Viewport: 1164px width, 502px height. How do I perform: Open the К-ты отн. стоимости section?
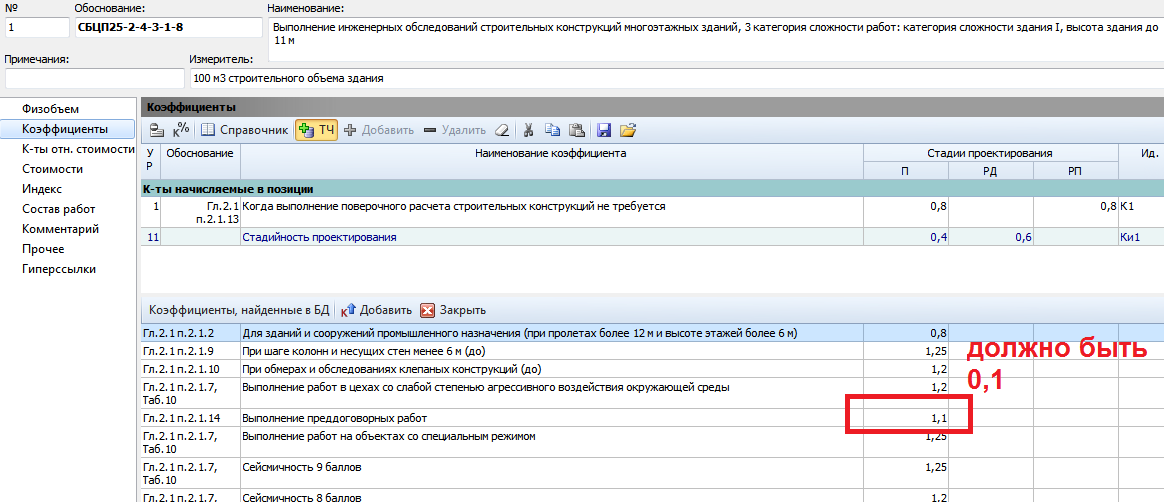78,149
